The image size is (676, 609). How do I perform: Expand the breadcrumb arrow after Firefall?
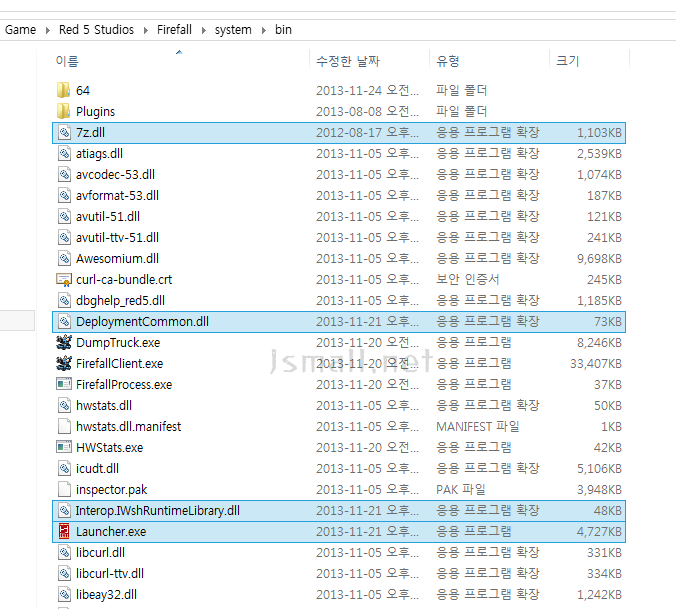click(203, 30)
